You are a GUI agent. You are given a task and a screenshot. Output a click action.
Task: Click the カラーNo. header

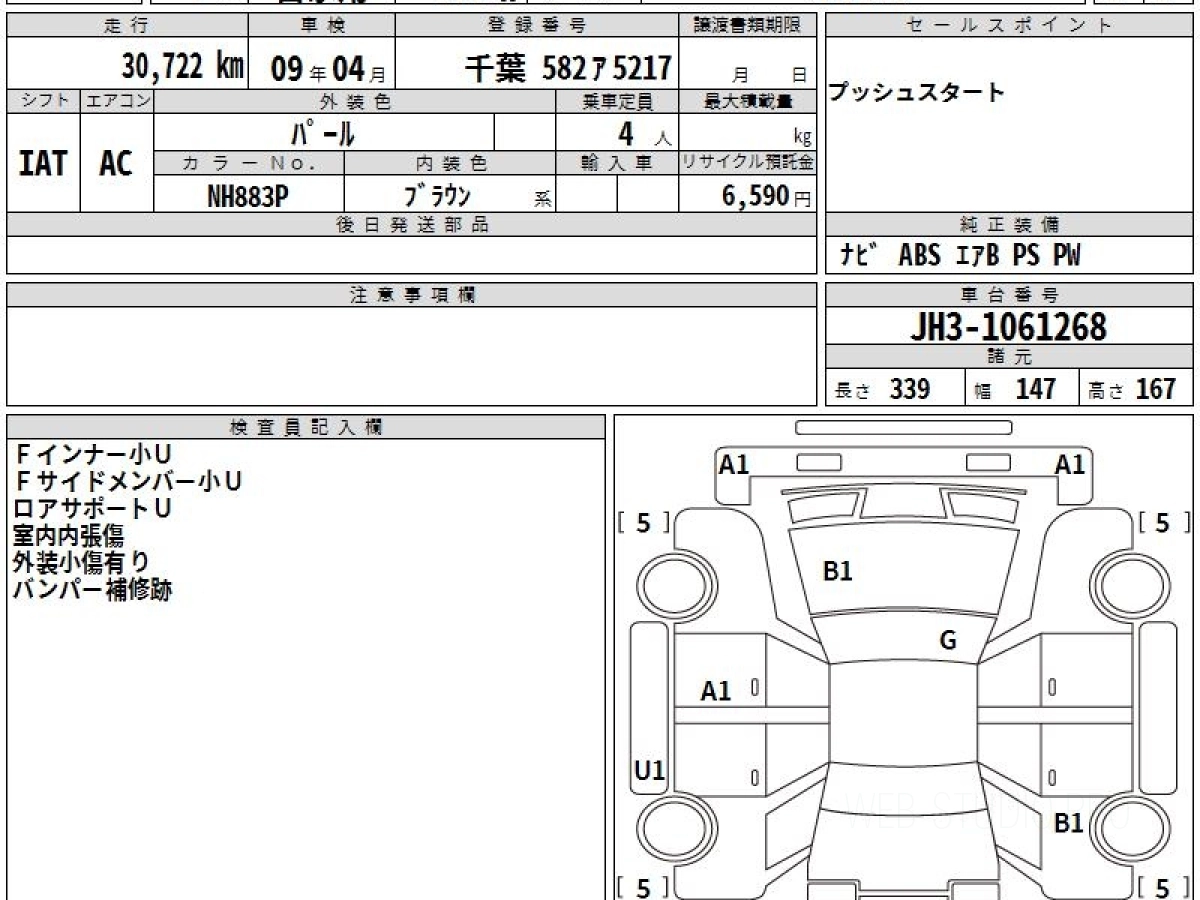249,163
